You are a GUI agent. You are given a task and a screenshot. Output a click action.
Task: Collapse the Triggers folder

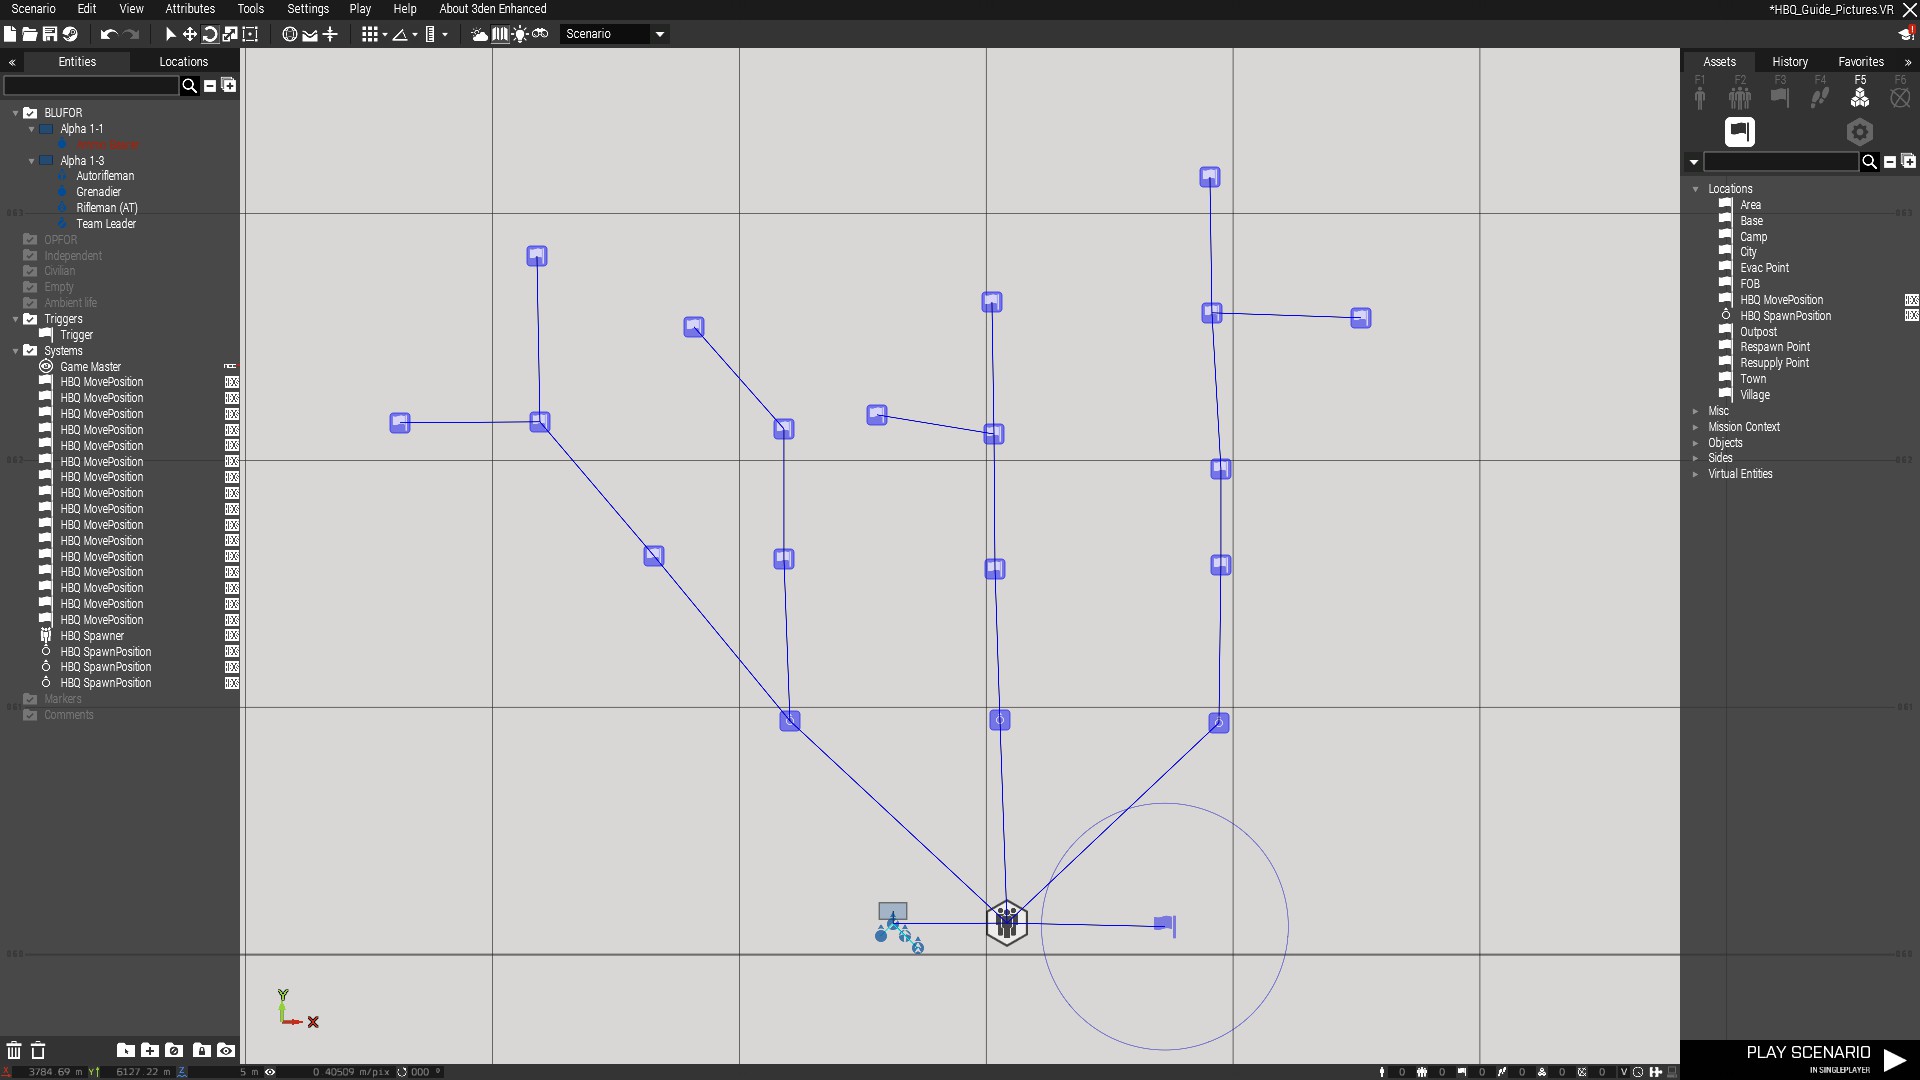pos(15,319)
